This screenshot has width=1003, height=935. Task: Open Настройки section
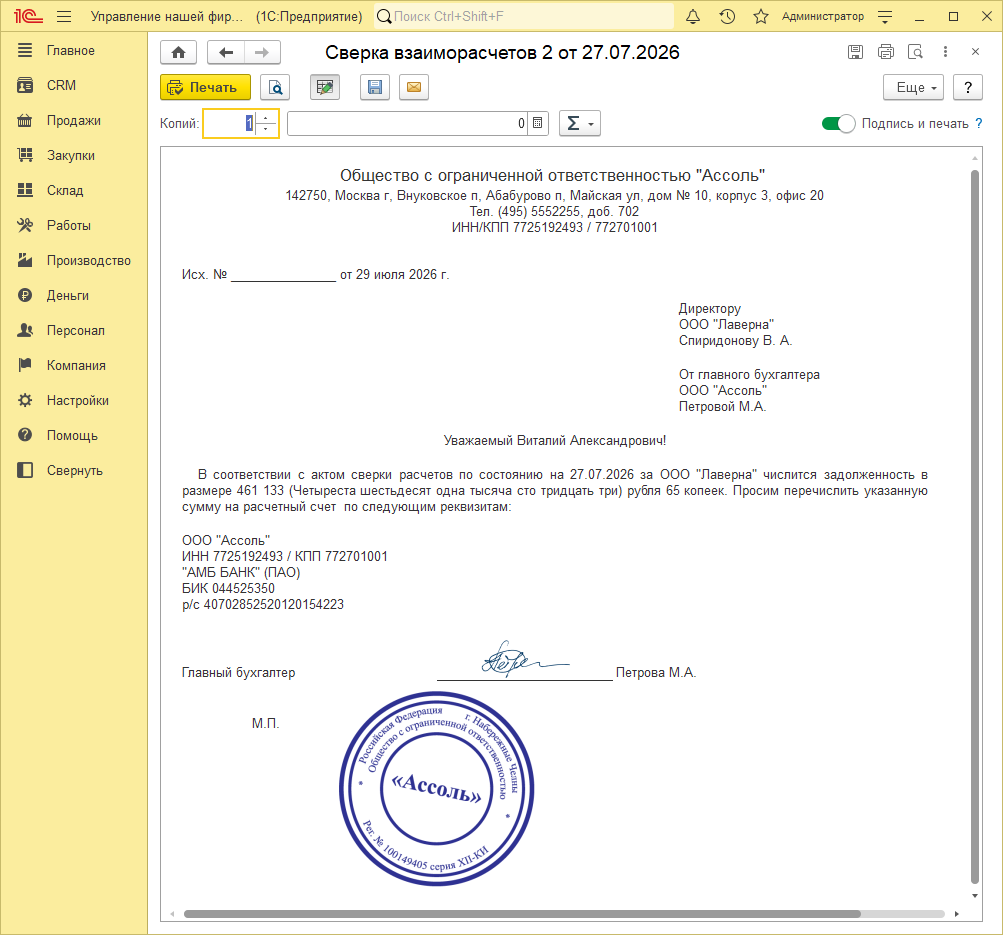[x=74, y=401]
